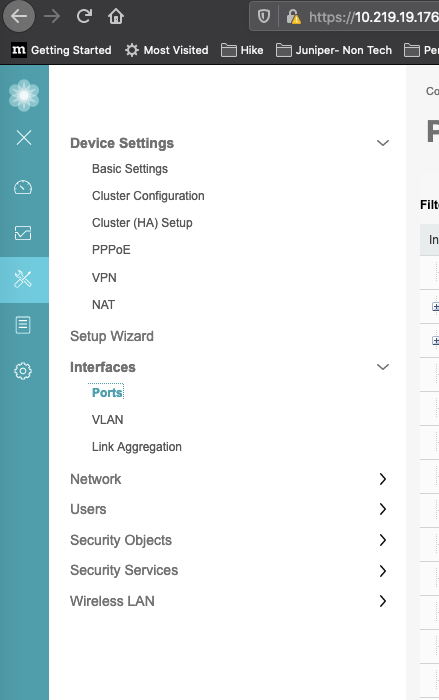Close the side menu with X icon
The image size is (439, 700).
point(24,138)
